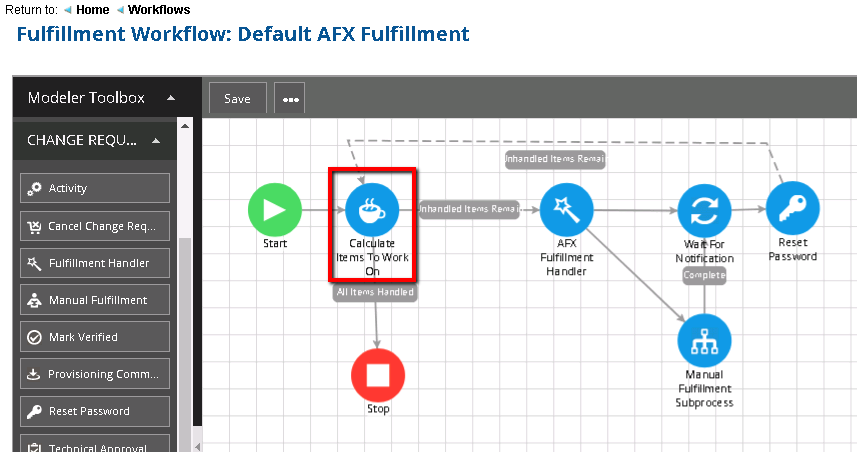
Task: Select the red Stop node
Action: [x=377, y=376]
